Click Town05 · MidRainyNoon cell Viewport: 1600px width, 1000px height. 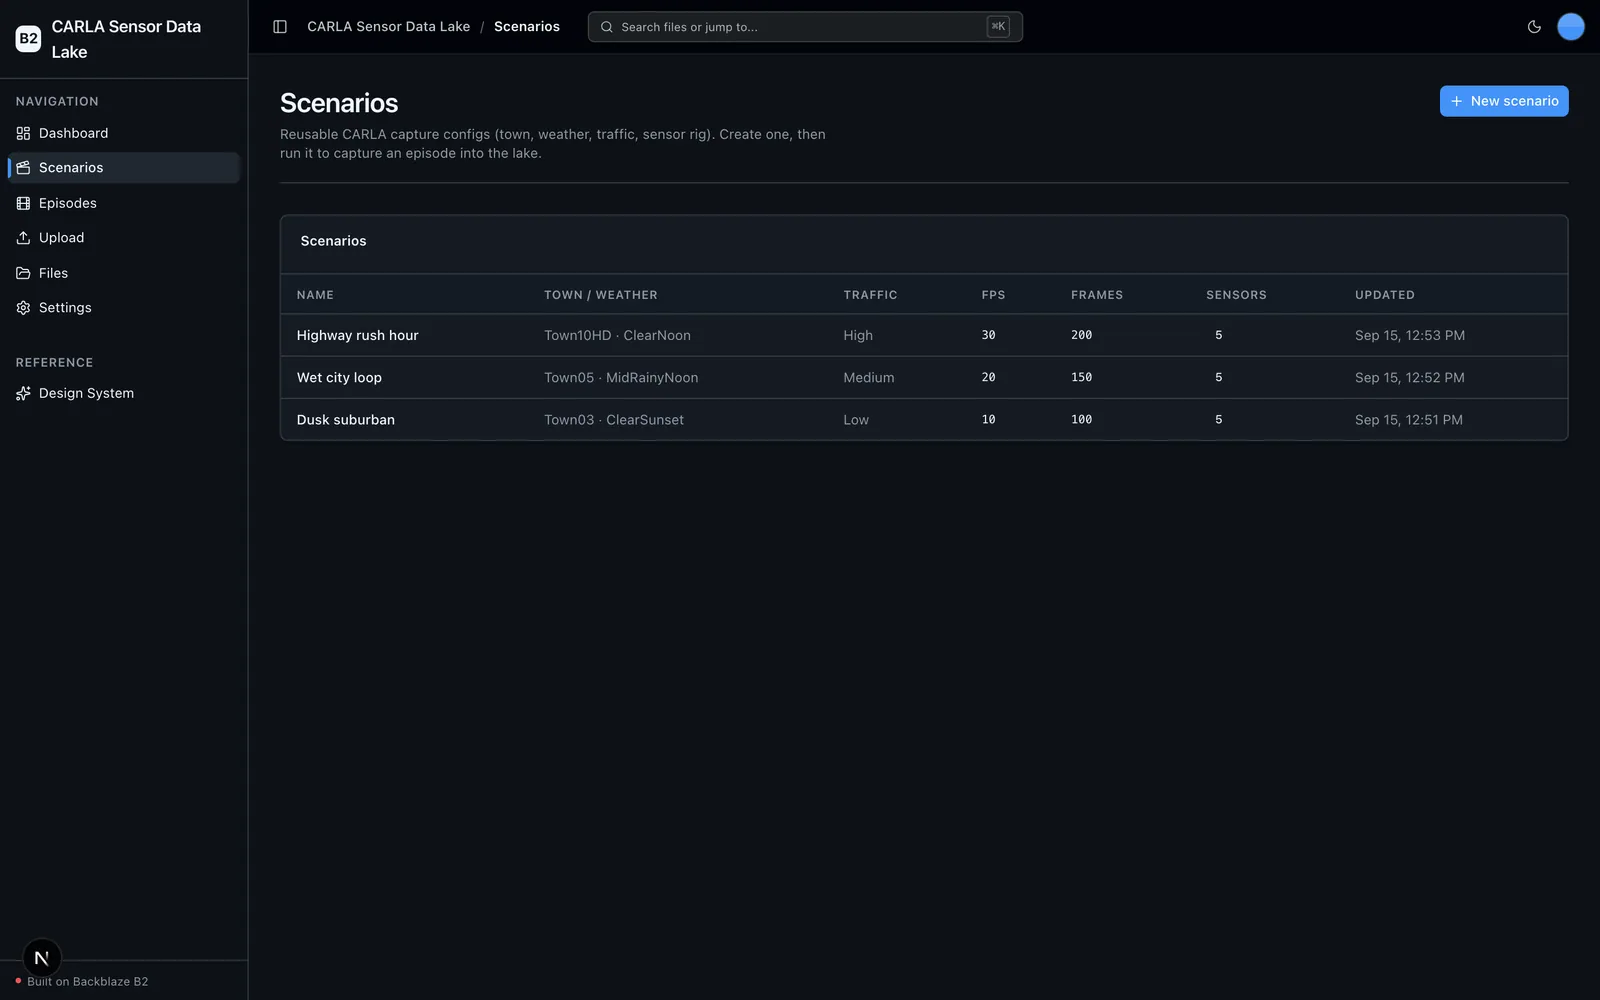621,378
